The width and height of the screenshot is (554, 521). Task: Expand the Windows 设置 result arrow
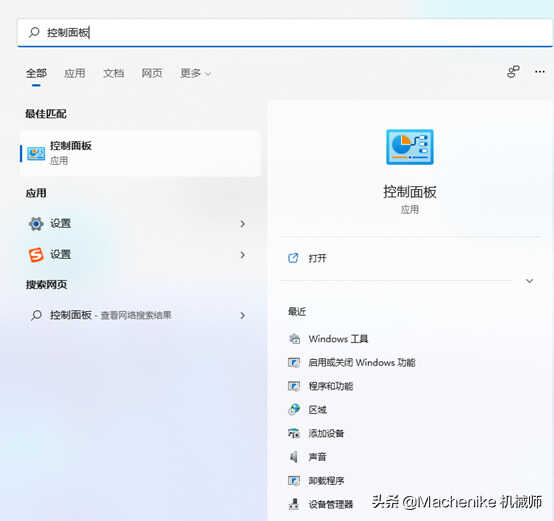coord(242,224)
